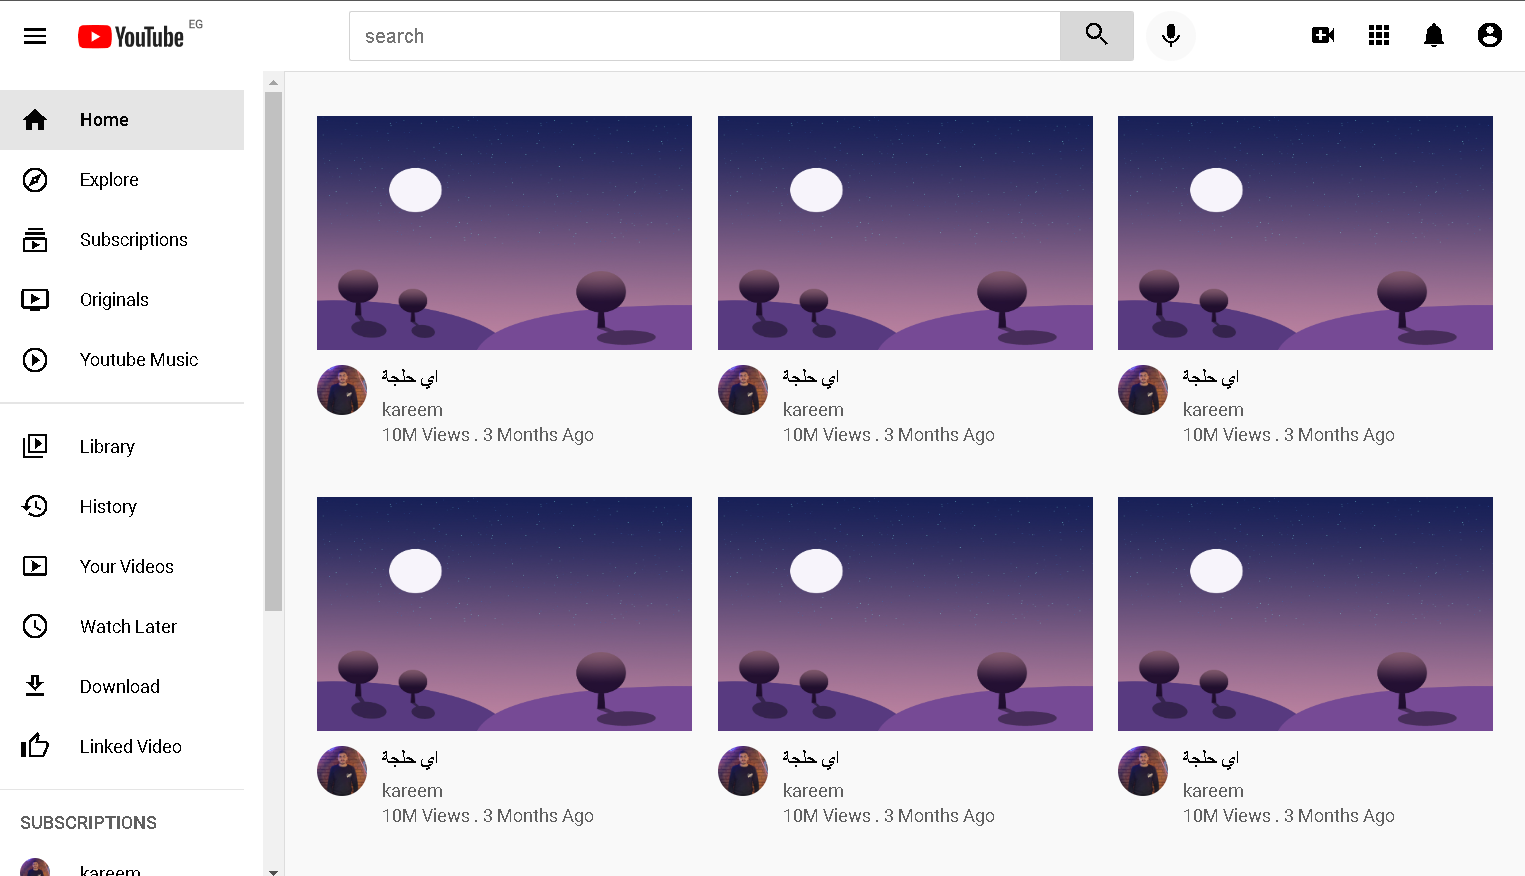Viewport: 1525px width, 876px height.
Task: Click kareem channel name under top-middle video
Action: (813, 410)
